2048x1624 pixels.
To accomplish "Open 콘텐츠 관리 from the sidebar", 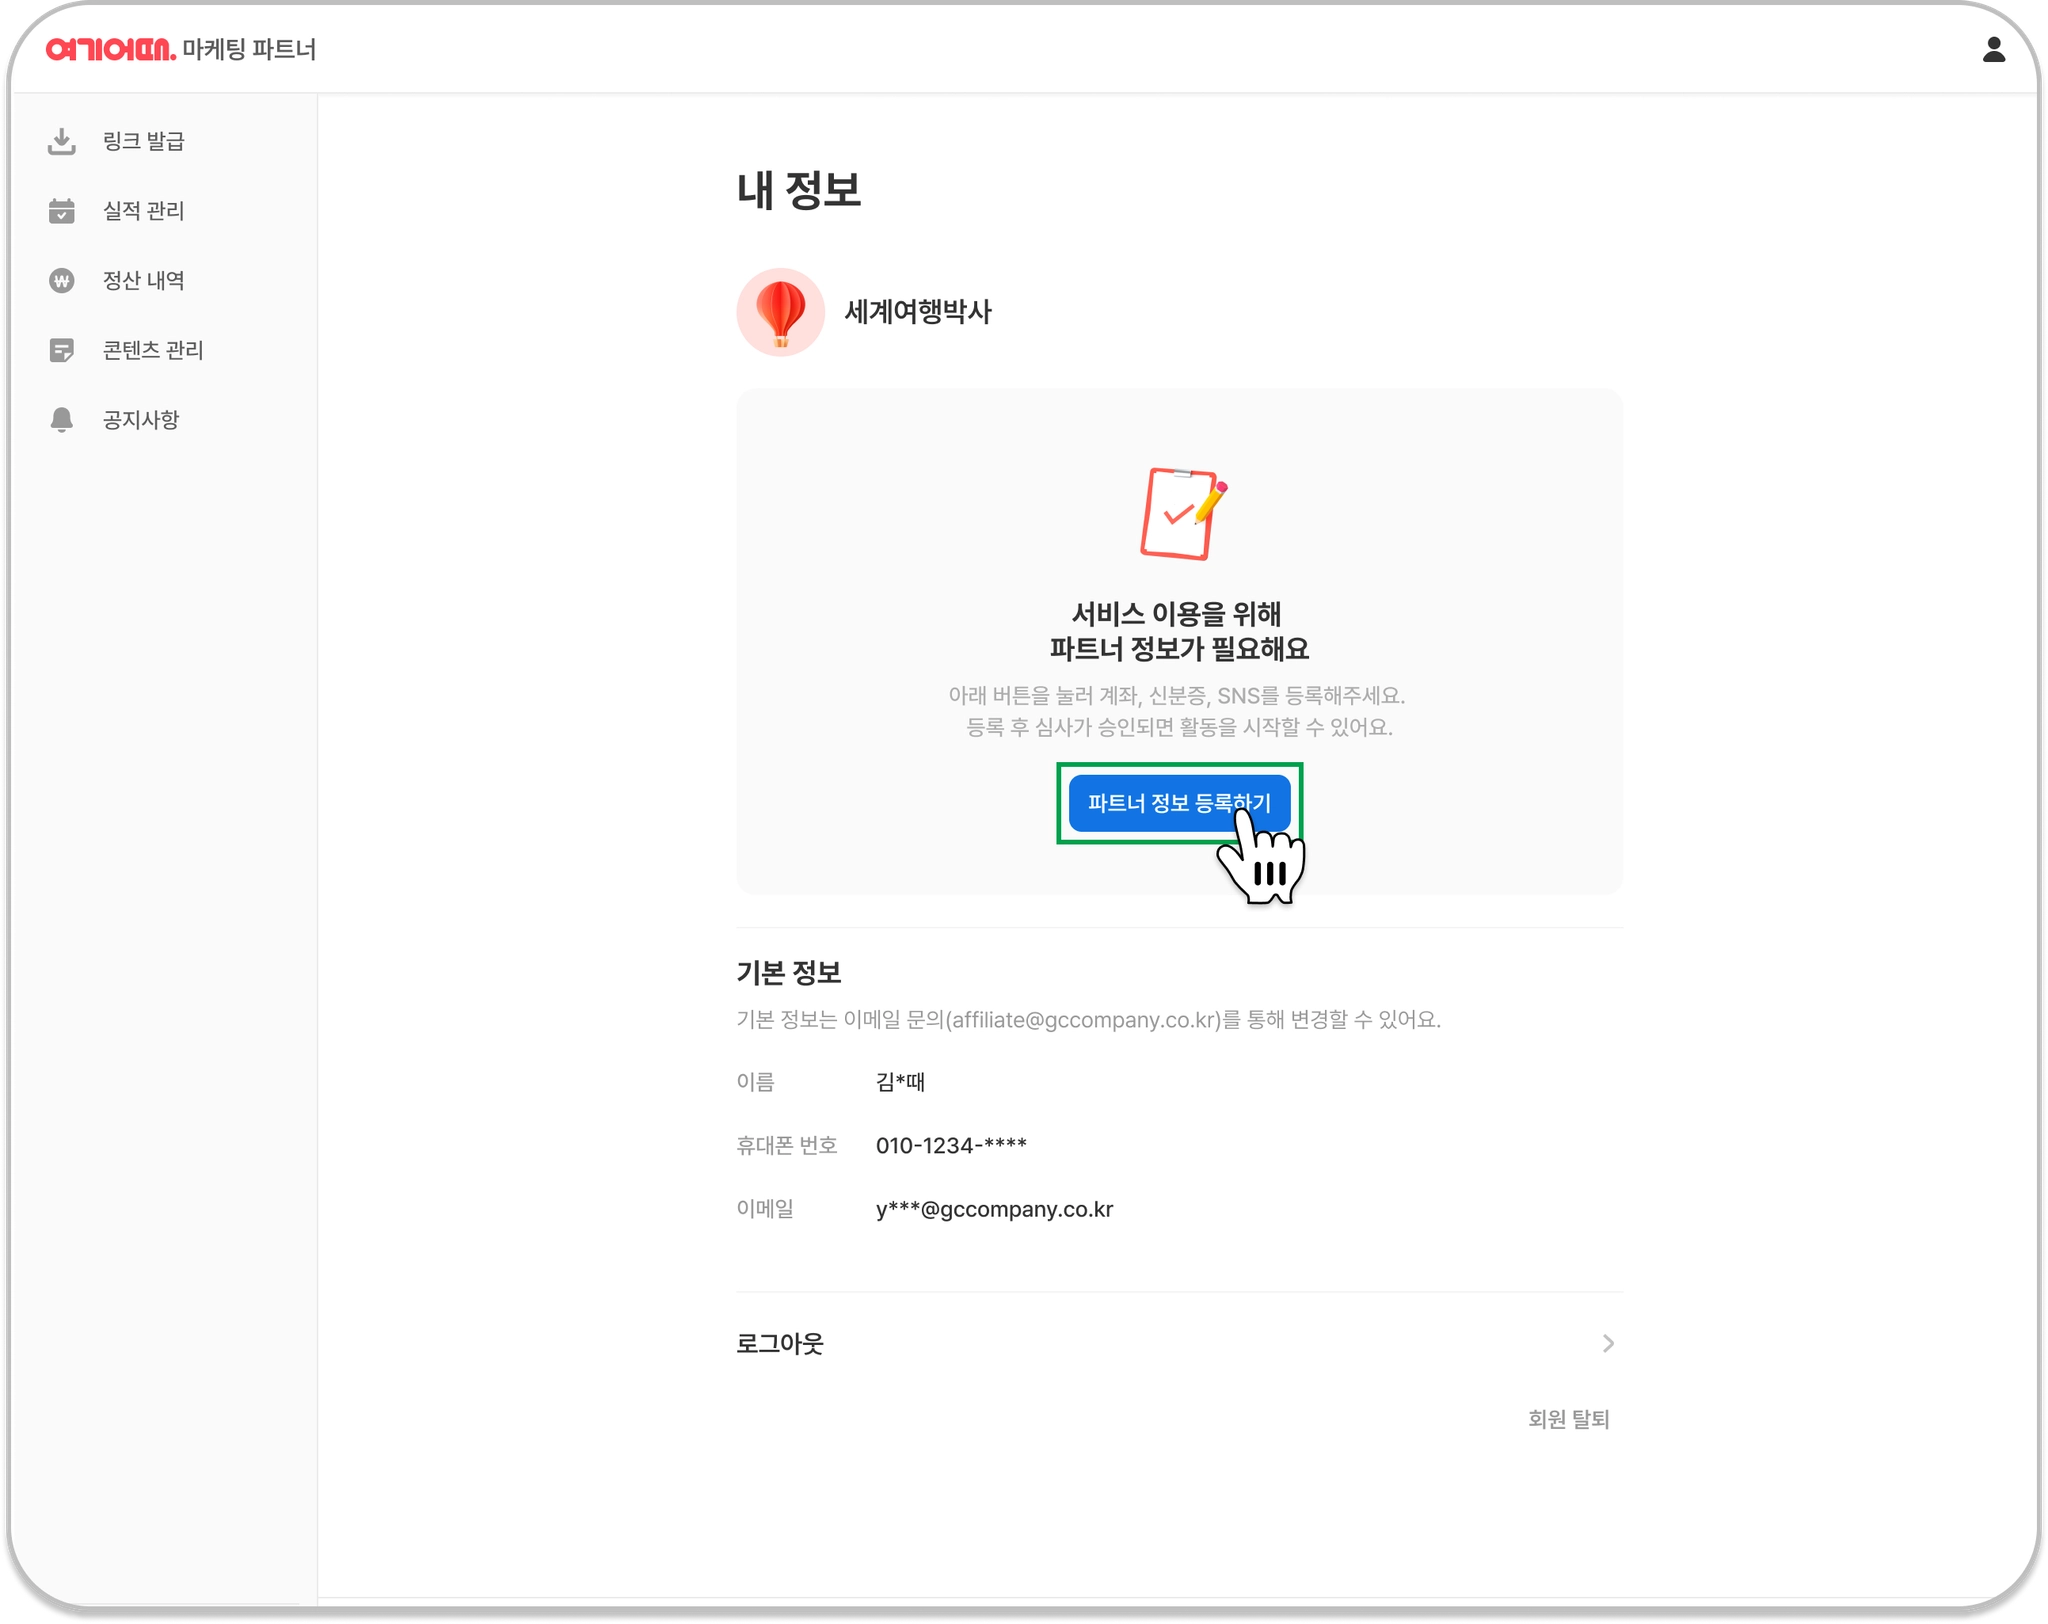I will coord(153,351).
